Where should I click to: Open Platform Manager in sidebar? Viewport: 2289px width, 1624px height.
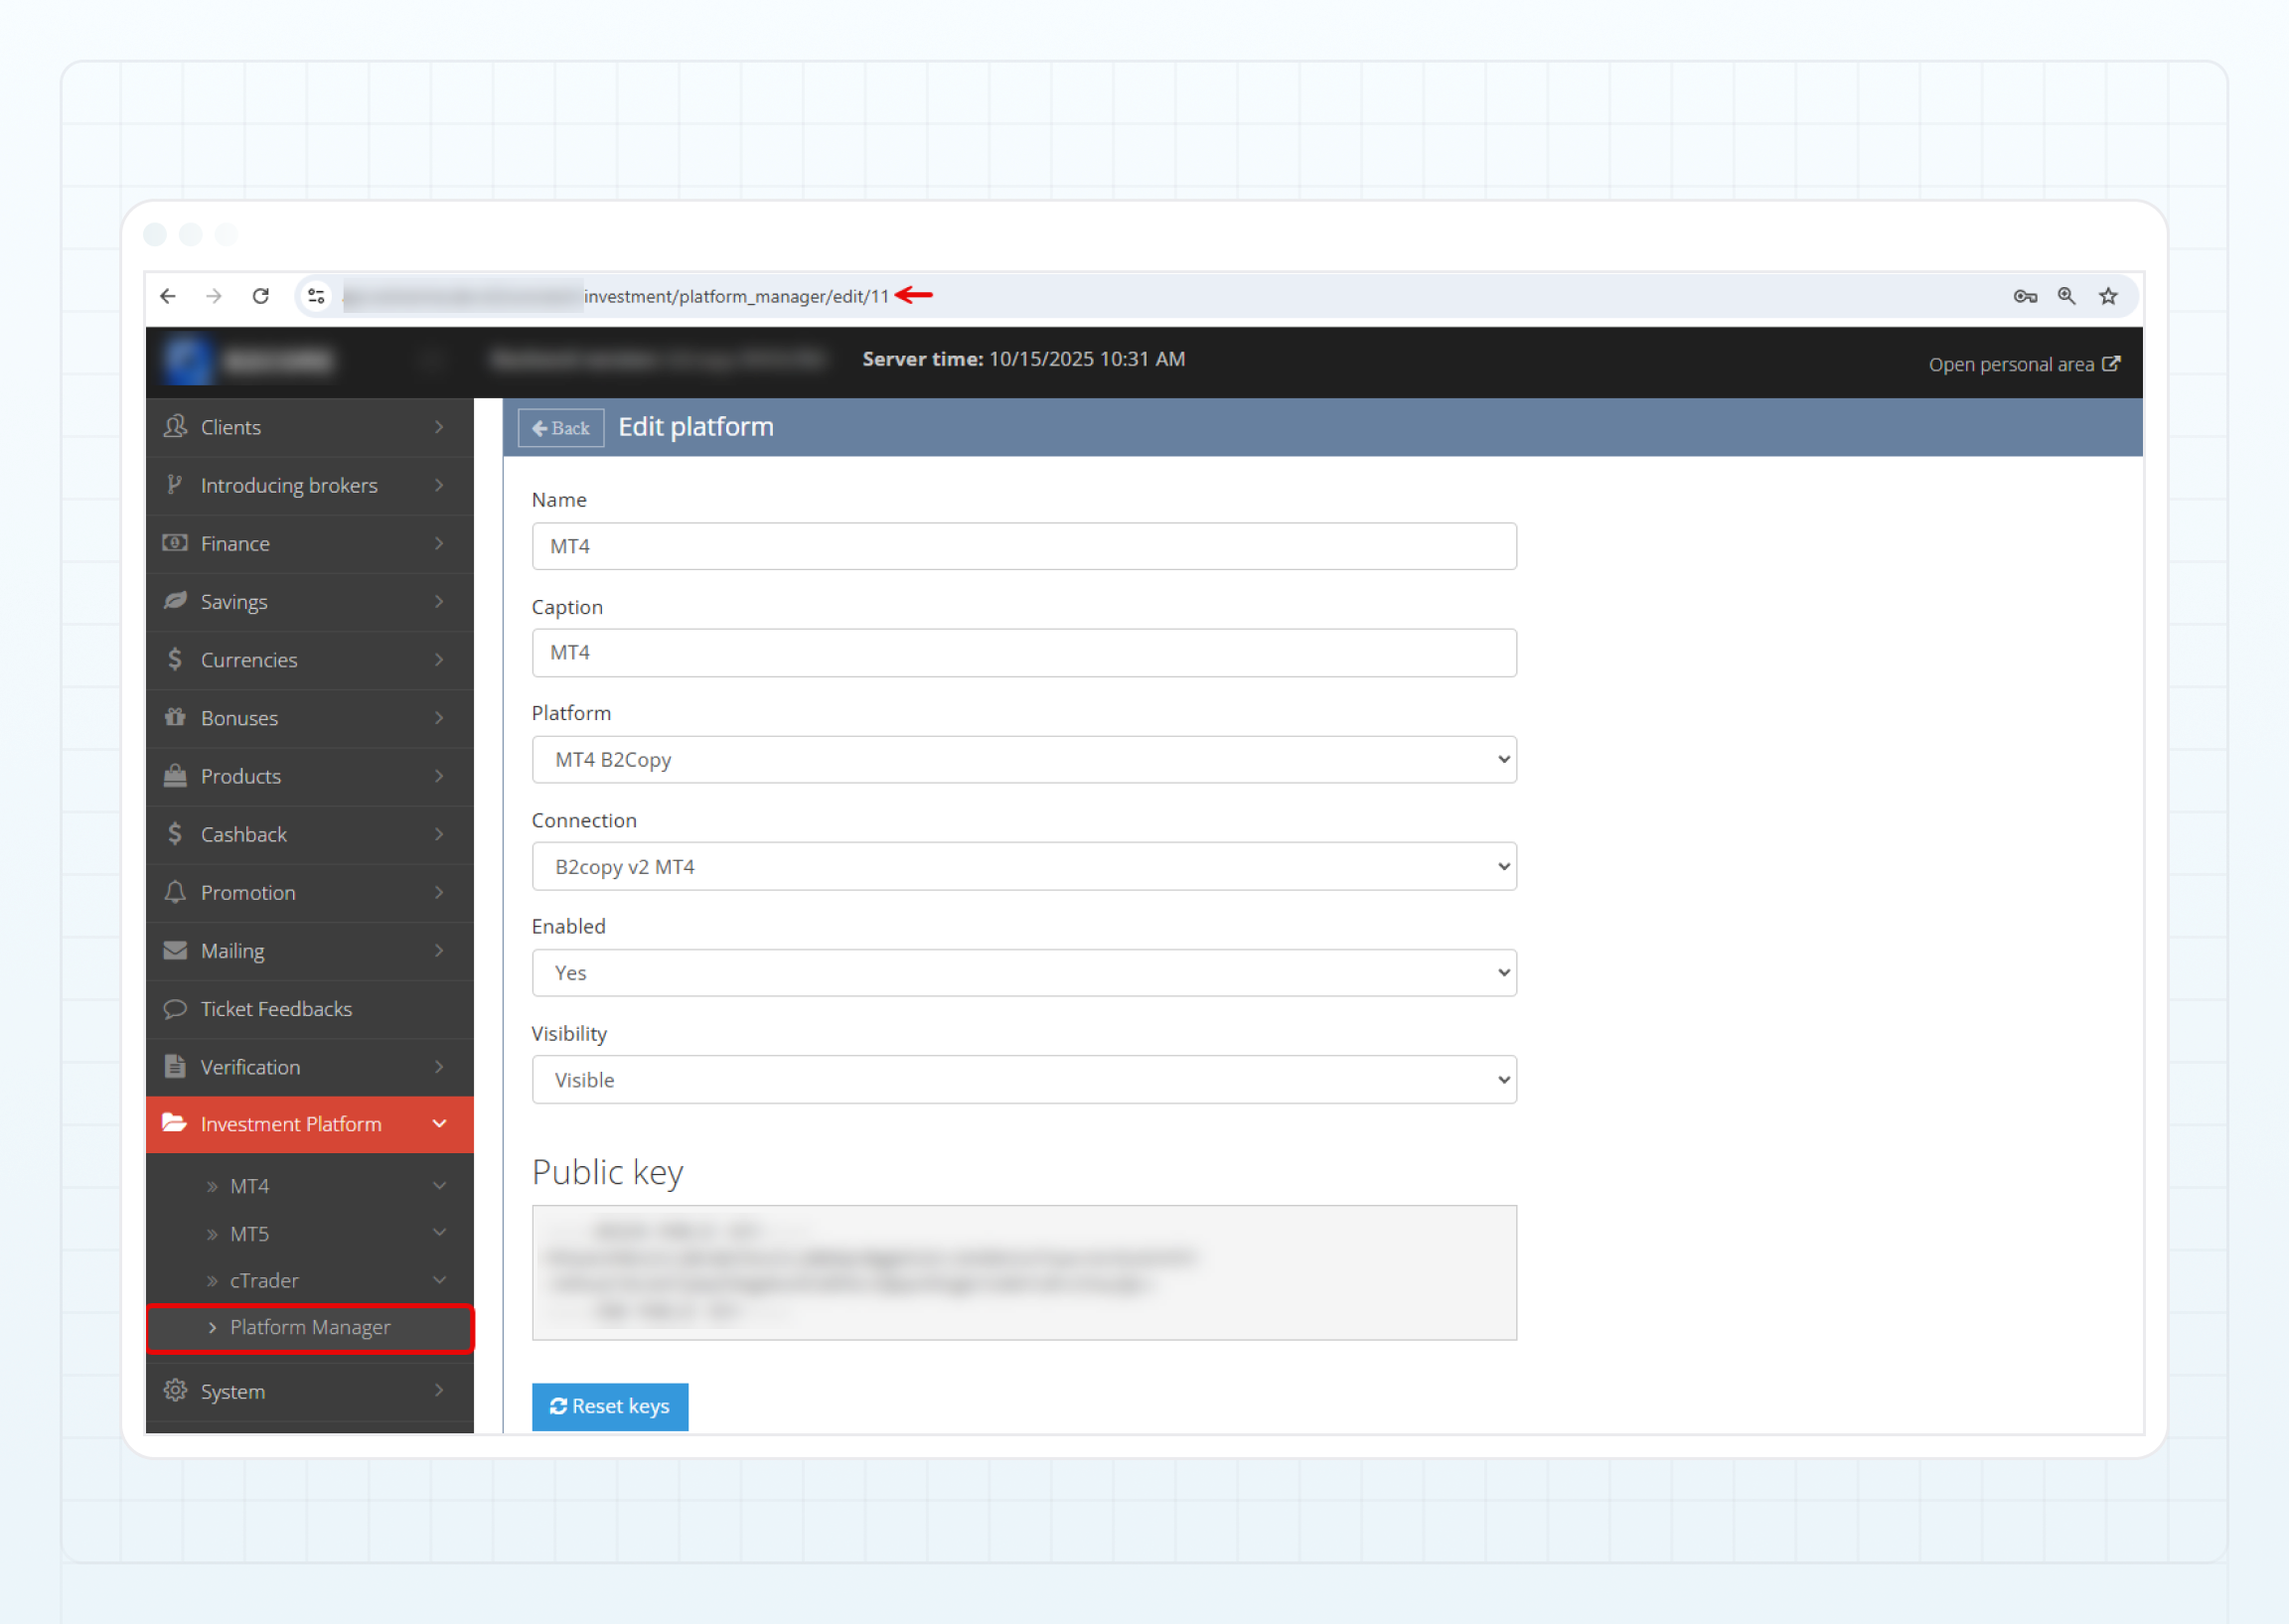(310, 1328)
